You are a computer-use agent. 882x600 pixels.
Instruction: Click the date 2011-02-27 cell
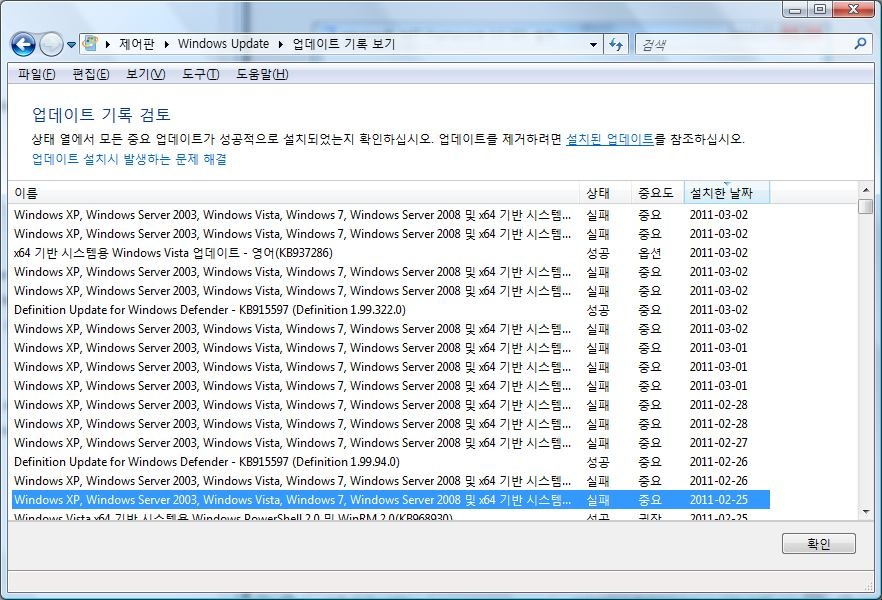pyautogui.click(x=718, y=443)
